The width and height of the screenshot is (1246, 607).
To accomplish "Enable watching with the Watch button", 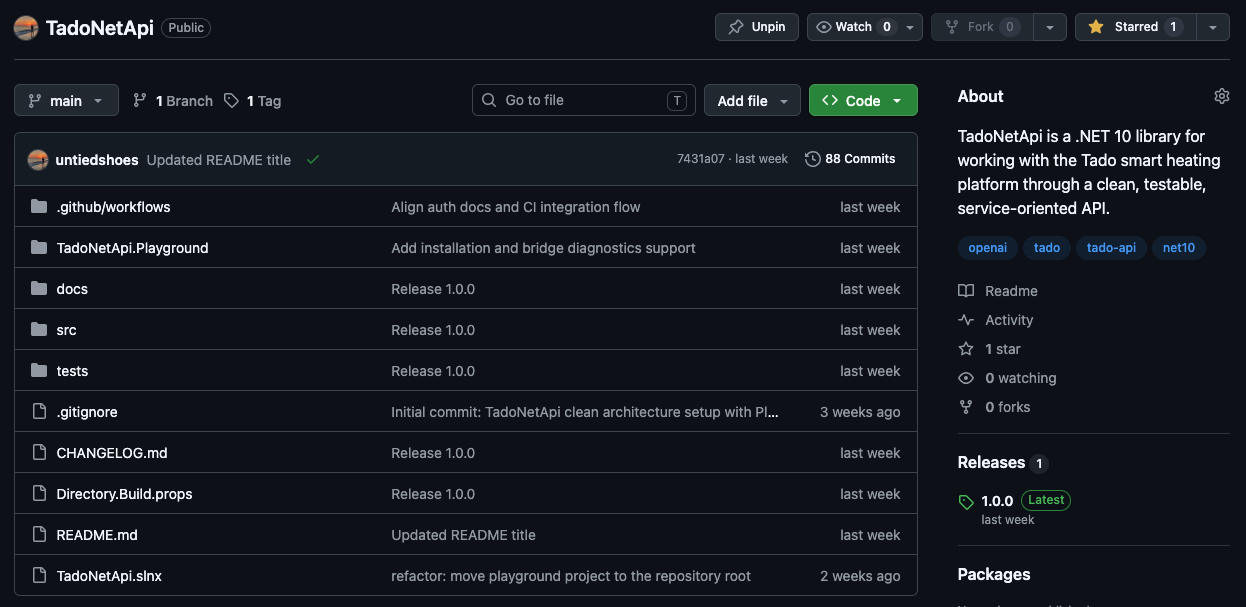I will [x=848, y=27].
